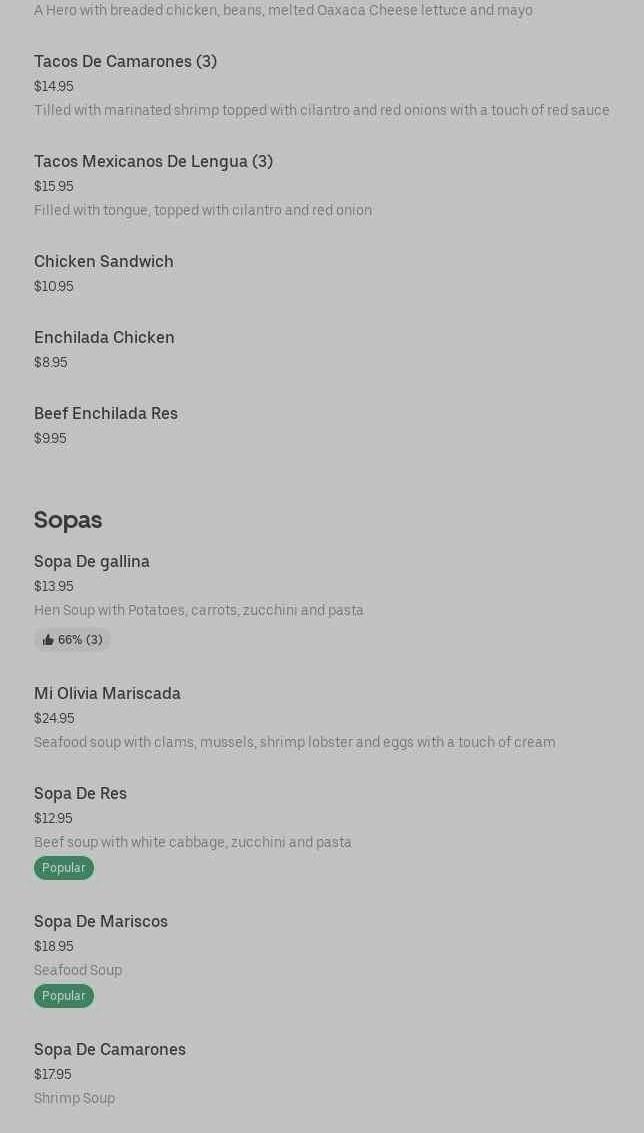Click the Popular badge under Sopa De Res

coord(64,868)
